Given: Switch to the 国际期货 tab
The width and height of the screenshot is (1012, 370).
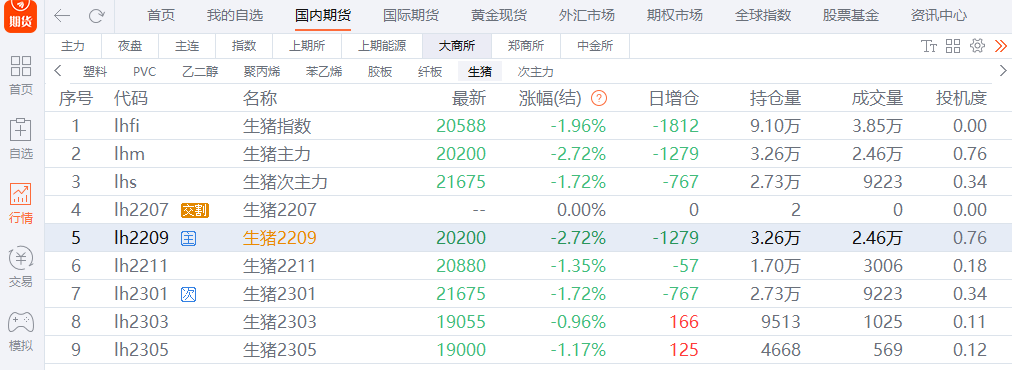Looking at the screenshot, I should click(410, 15).
